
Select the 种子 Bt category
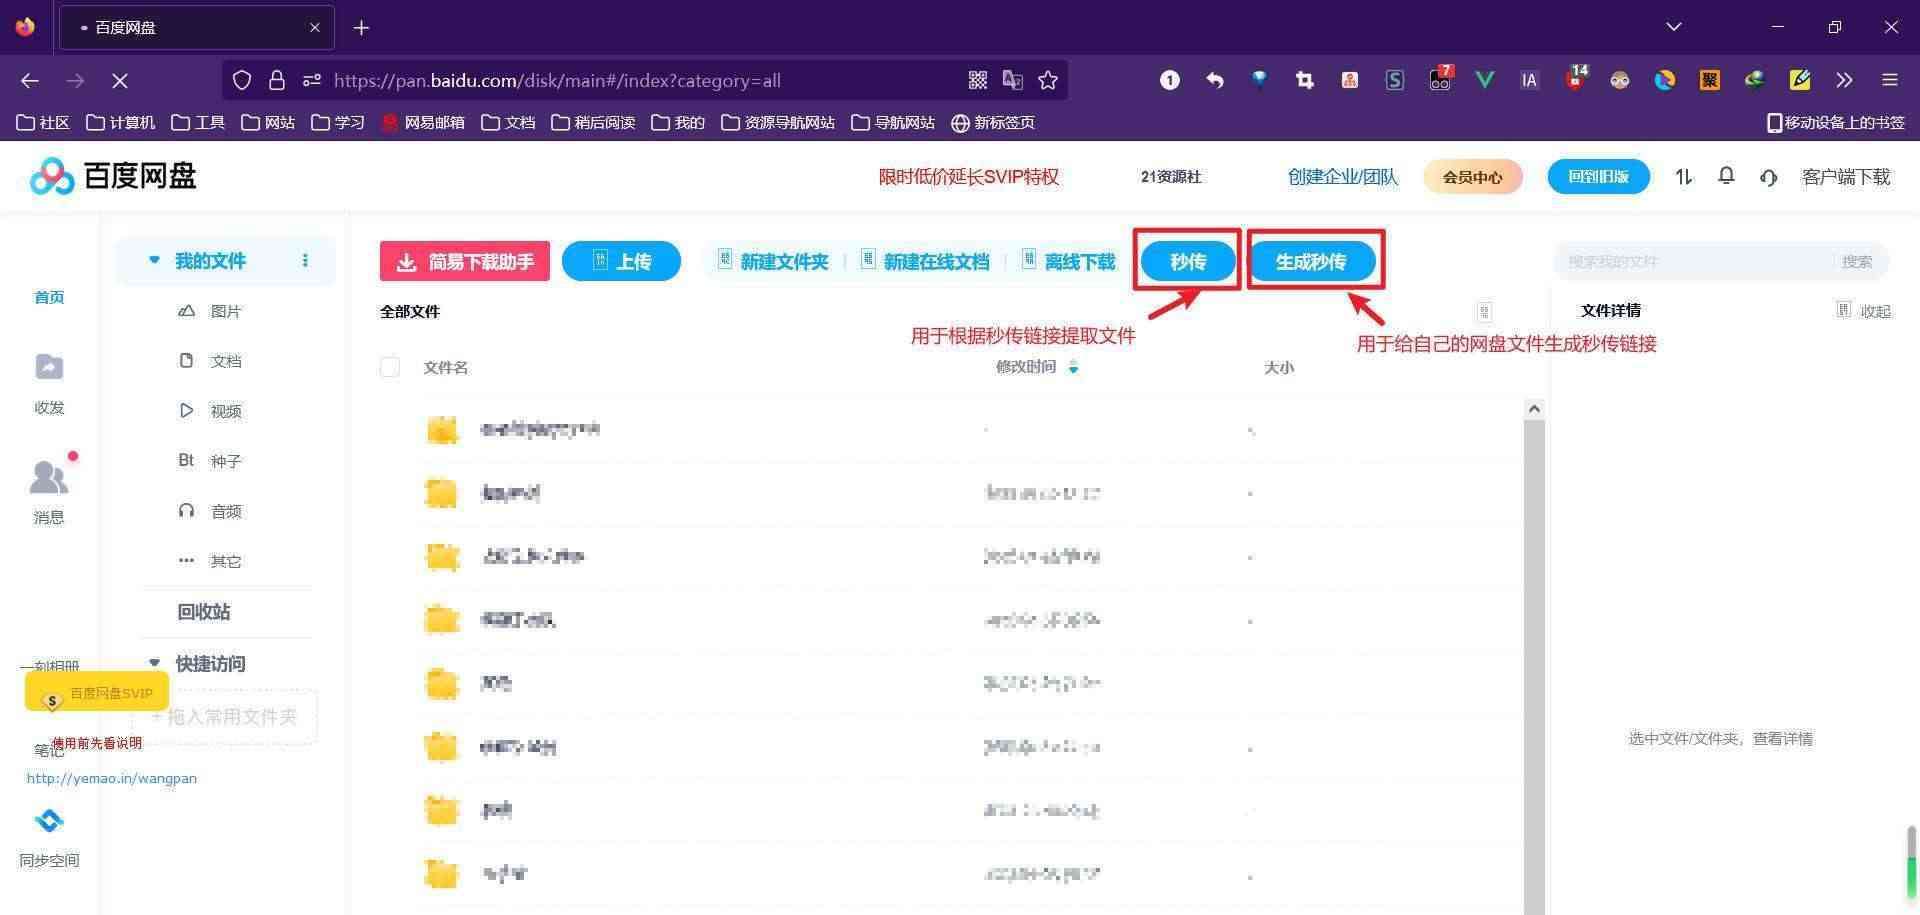coord(225,461)
